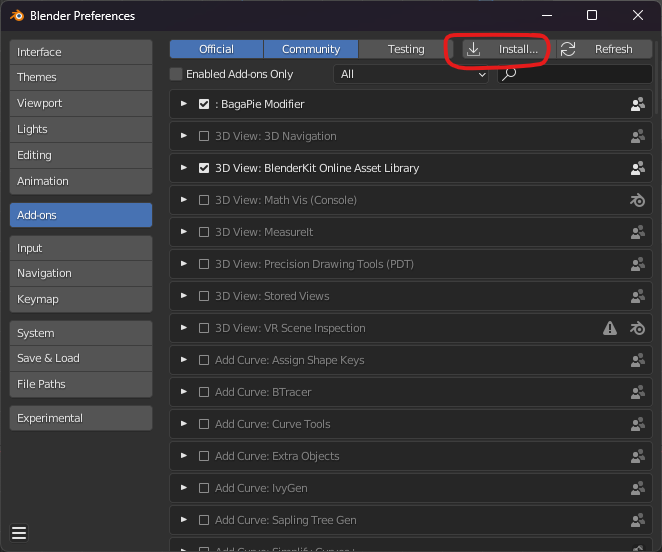Click the Blender icon on VR Scene Inspection row

click(x=638, y=328)
